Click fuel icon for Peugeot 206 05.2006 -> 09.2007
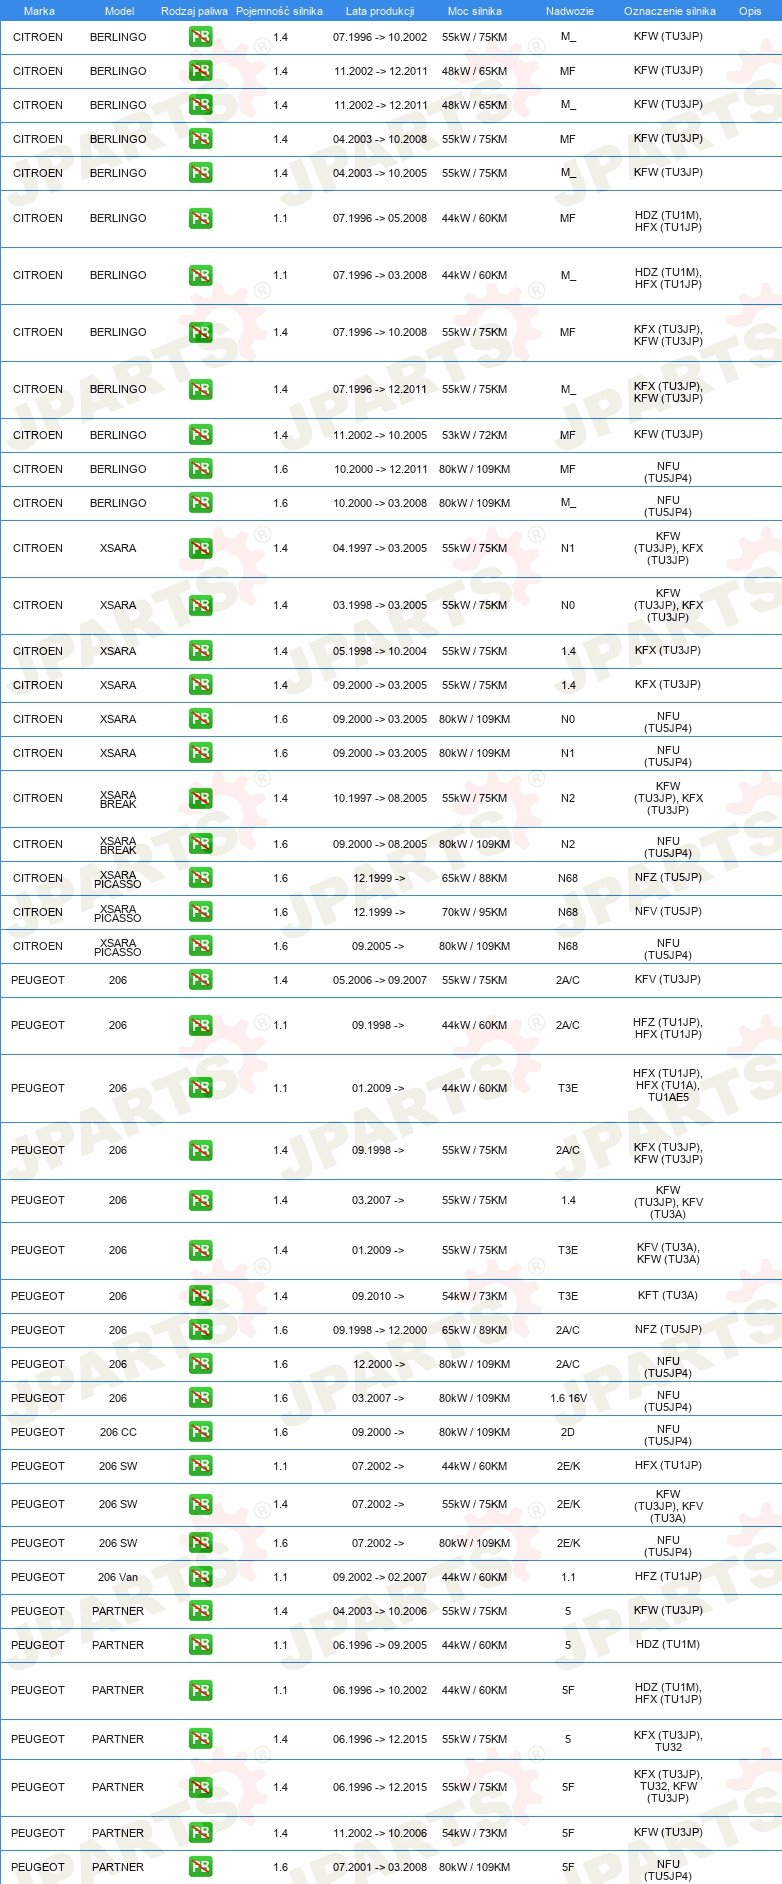Viewport: 782px width, 1884px height. pos(200,980)
